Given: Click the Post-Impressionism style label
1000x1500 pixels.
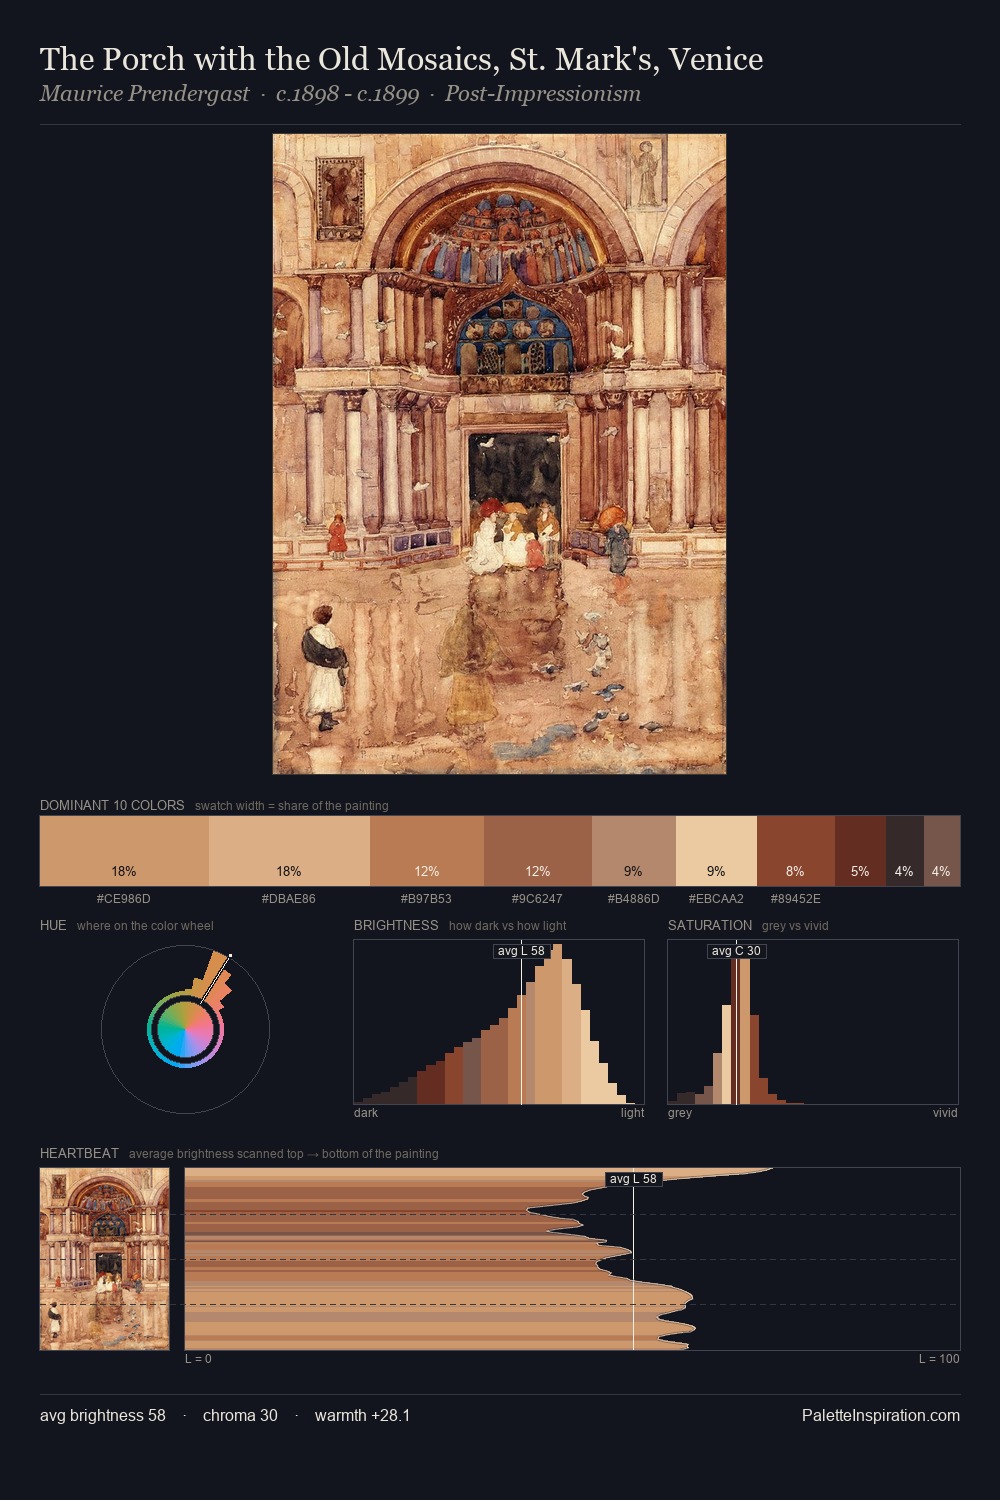Looking at the screenshot, I should point(543,94).
